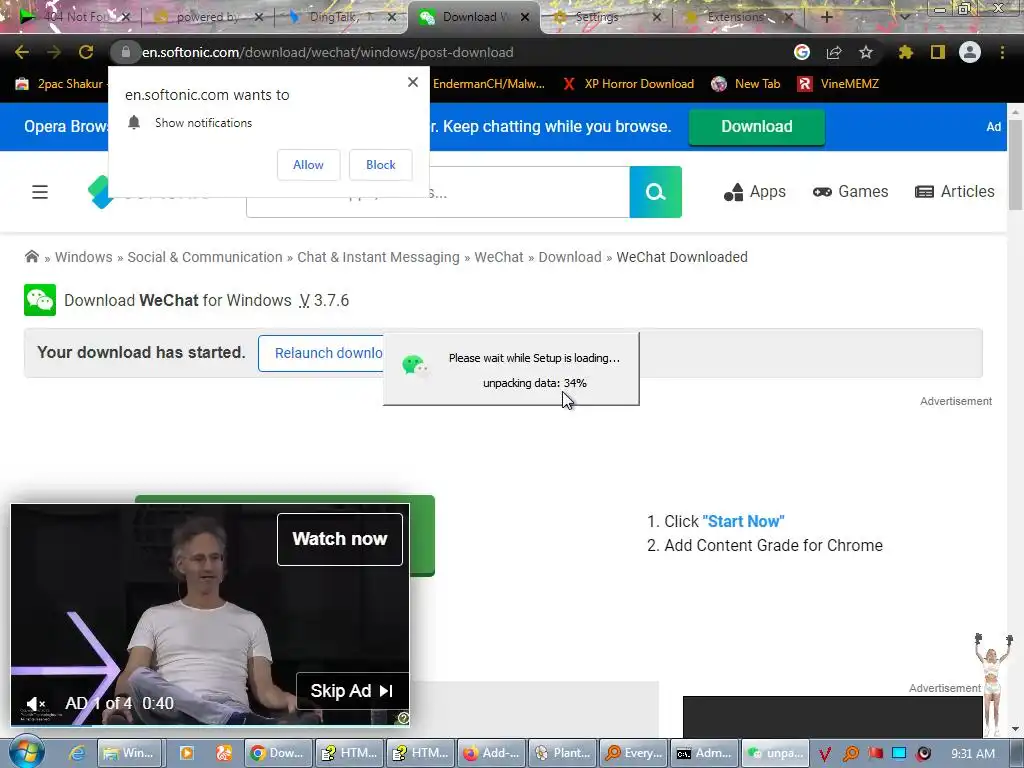Screen dimensions: 1024x768
Task: Open the 'Every...' taskbar button
Action: coord(633,753)
